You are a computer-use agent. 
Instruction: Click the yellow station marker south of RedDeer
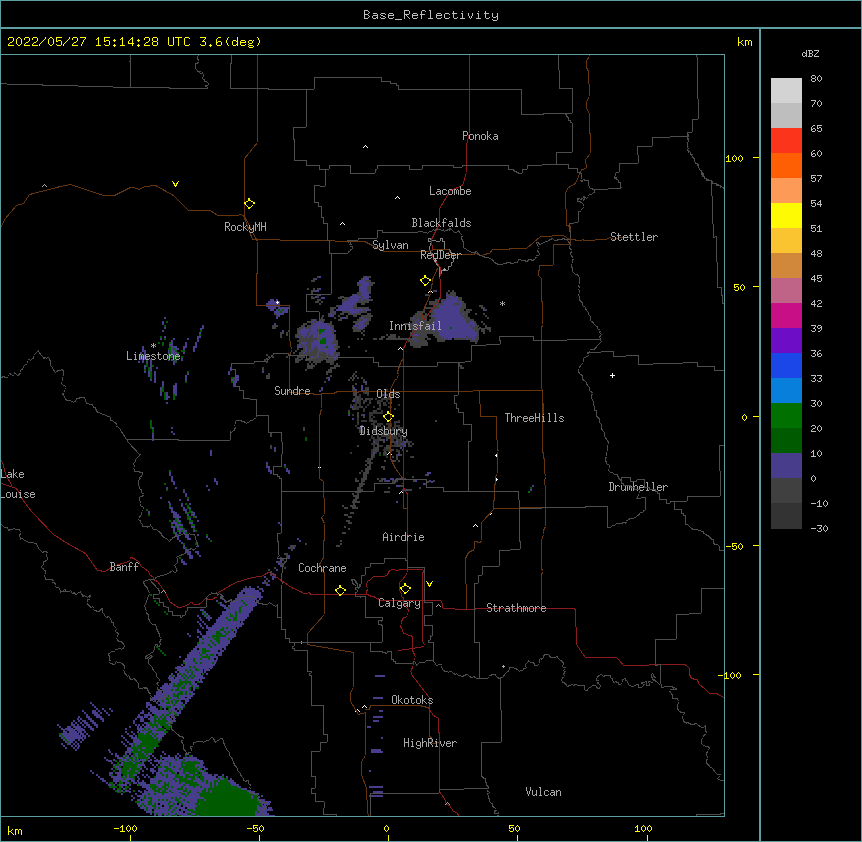(x=426, y=281)
